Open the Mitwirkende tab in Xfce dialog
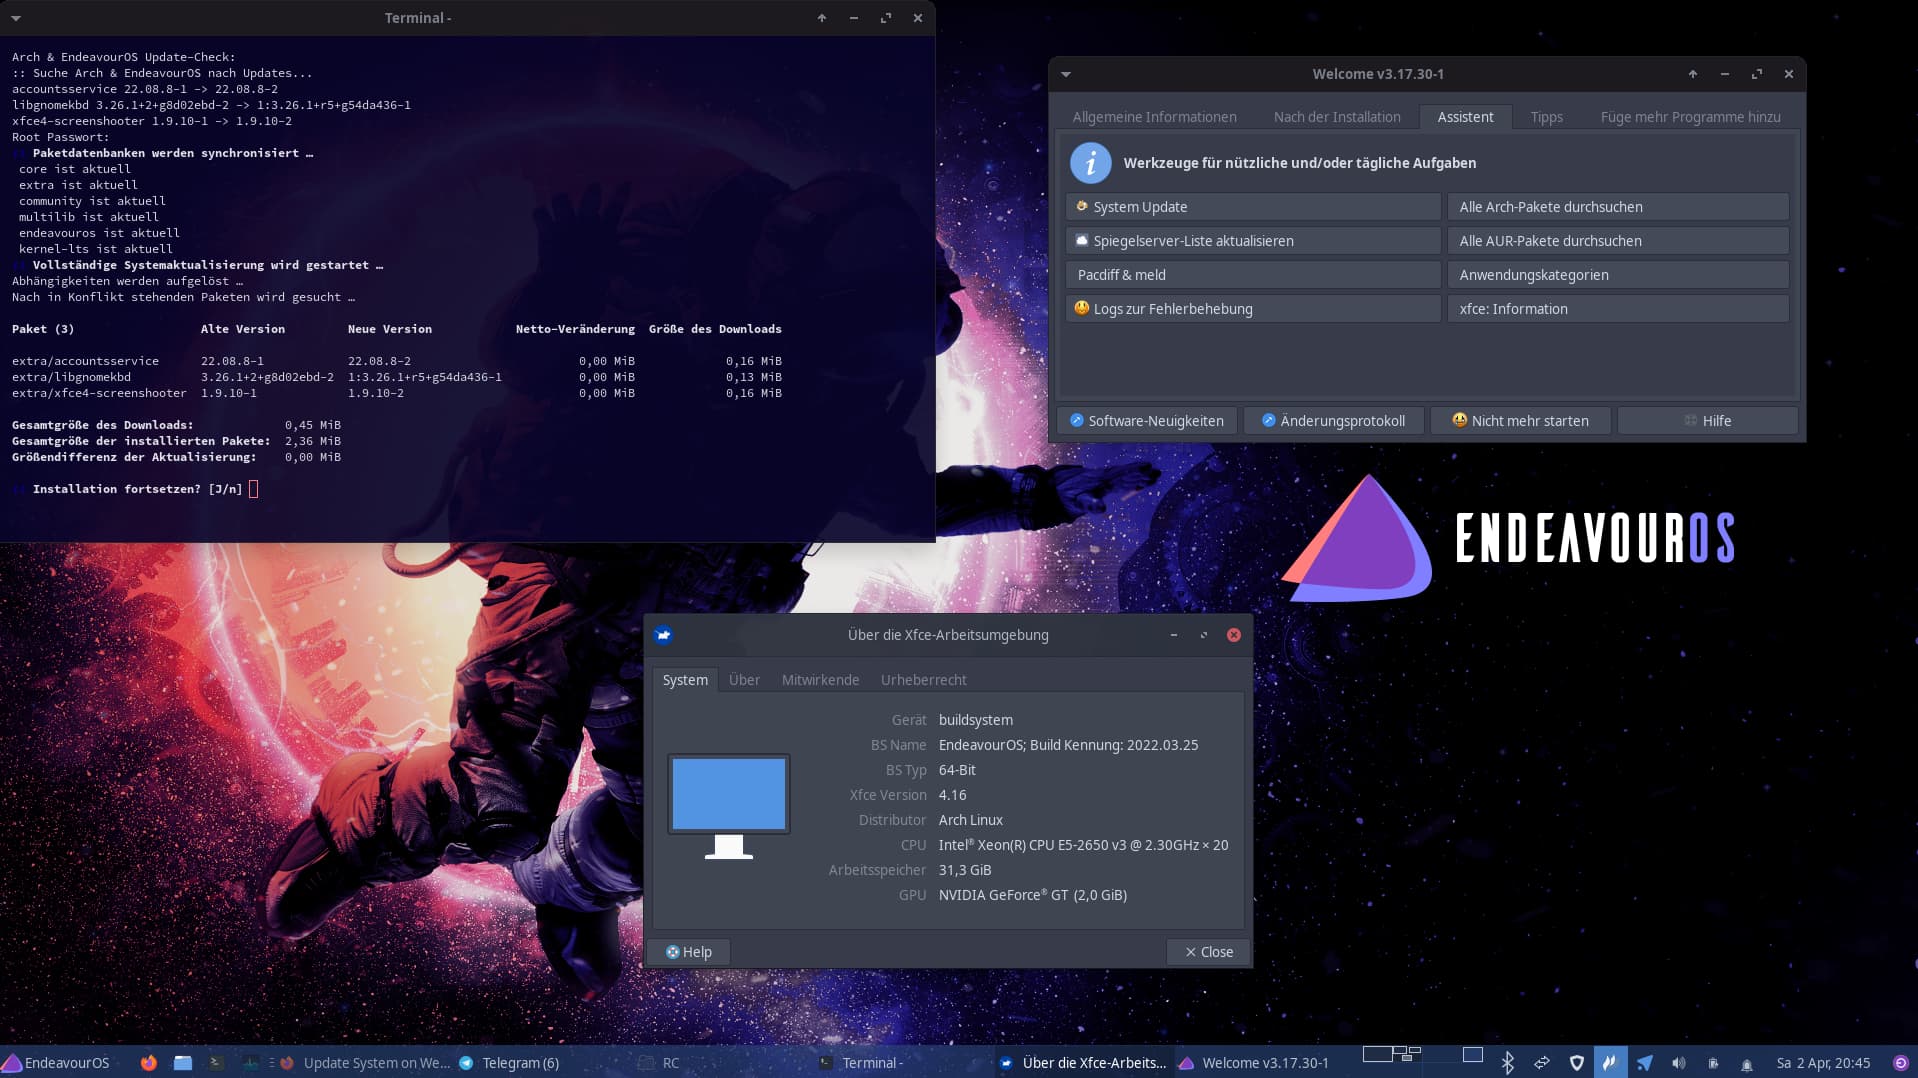This screenshot has width=1918, height=1078. tap(819, 680)
